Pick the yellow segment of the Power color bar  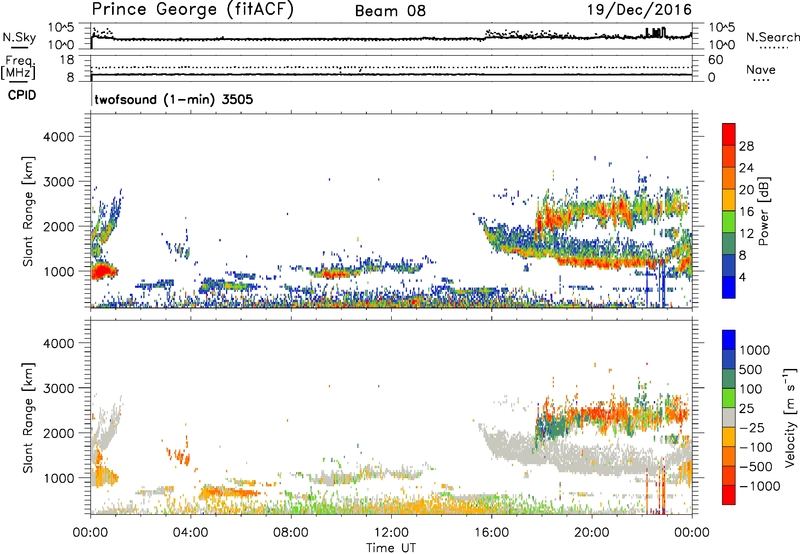(729, 200)
